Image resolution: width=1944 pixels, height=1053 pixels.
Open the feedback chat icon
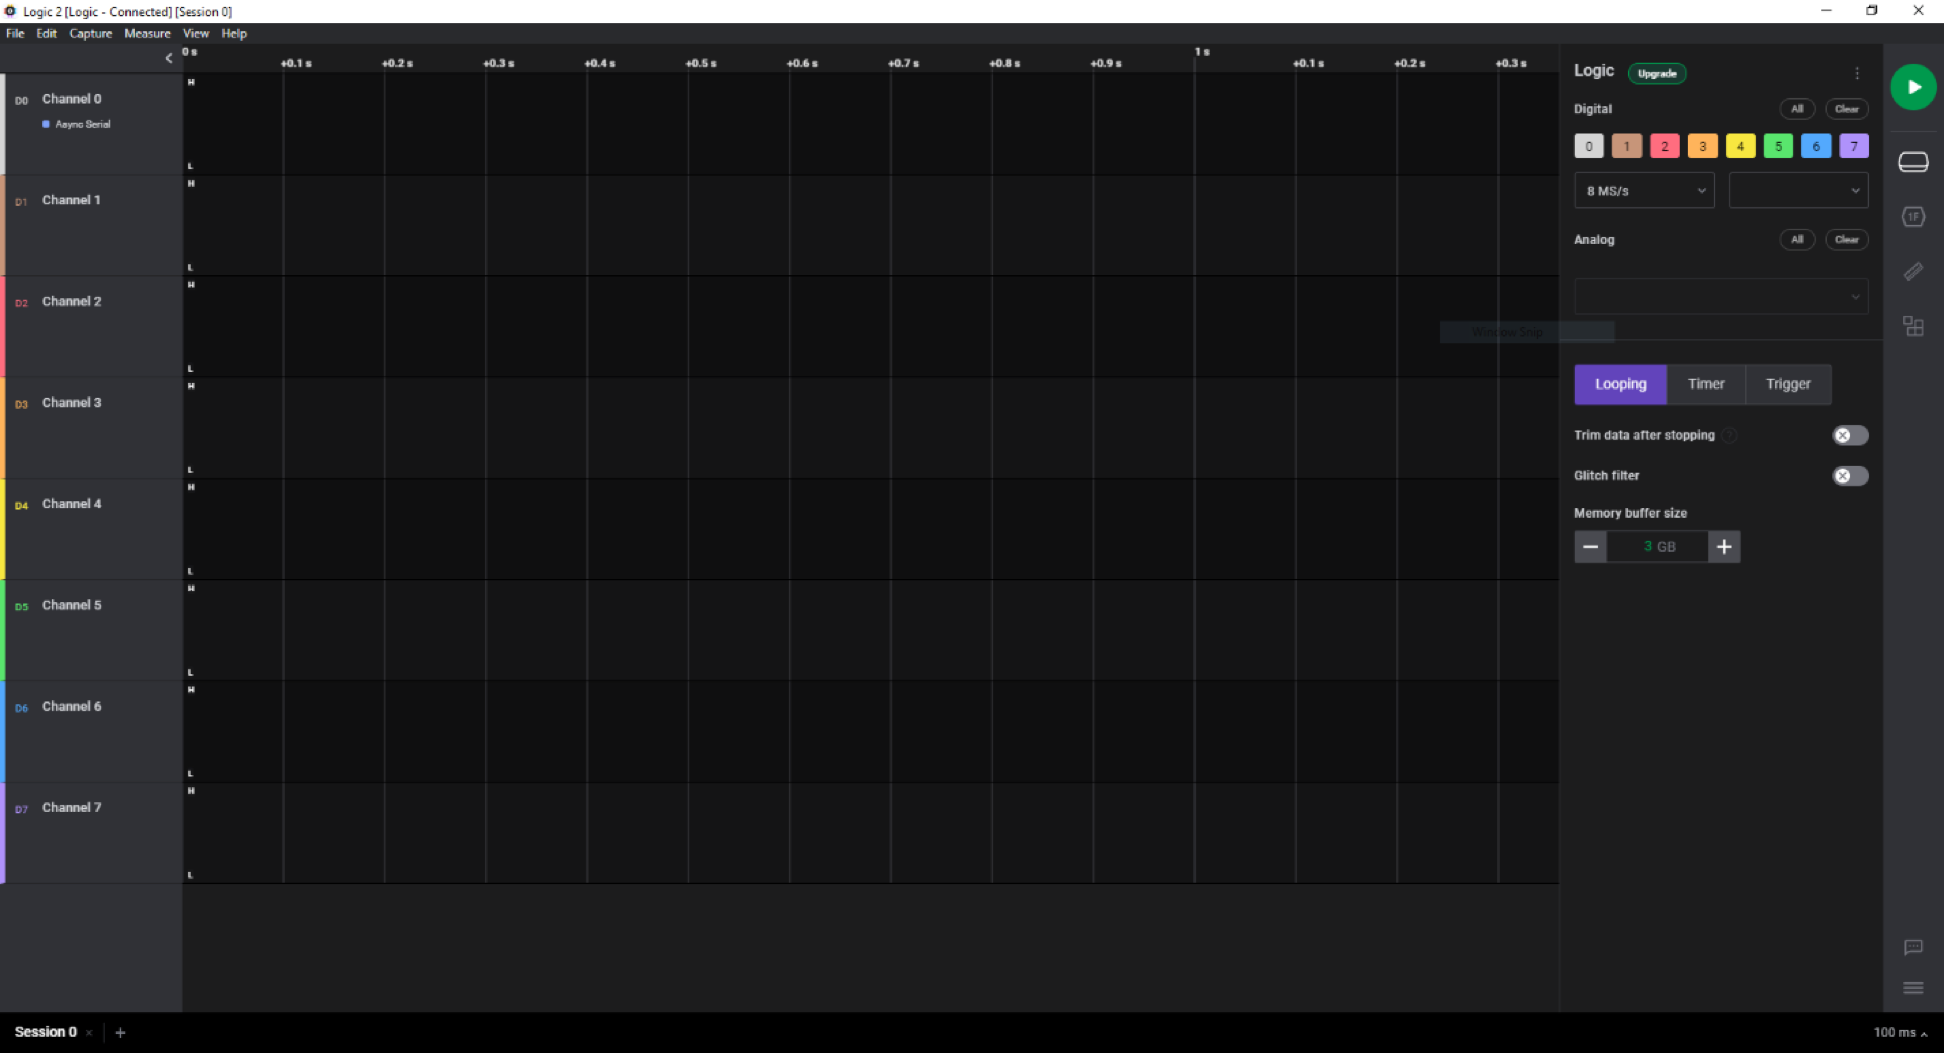click(1913, 947)
